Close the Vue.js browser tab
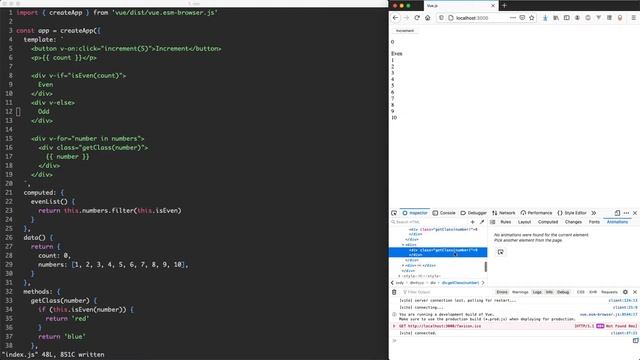Viewport: 640px width, 360px height. (493, 6)
